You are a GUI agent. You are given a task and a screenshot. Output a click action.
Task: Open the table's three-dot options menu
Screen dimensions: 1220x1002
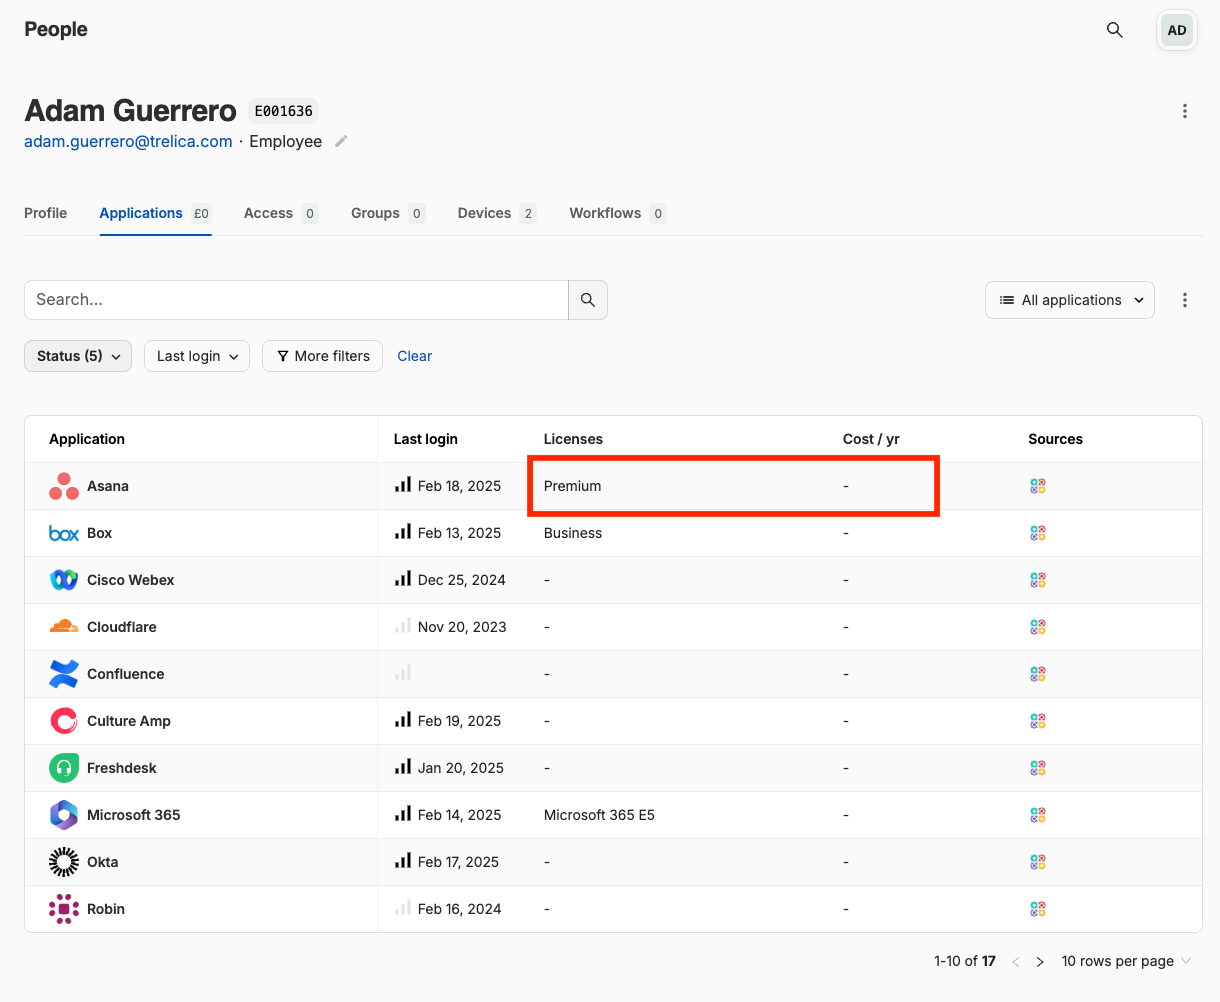point(1185,300)
